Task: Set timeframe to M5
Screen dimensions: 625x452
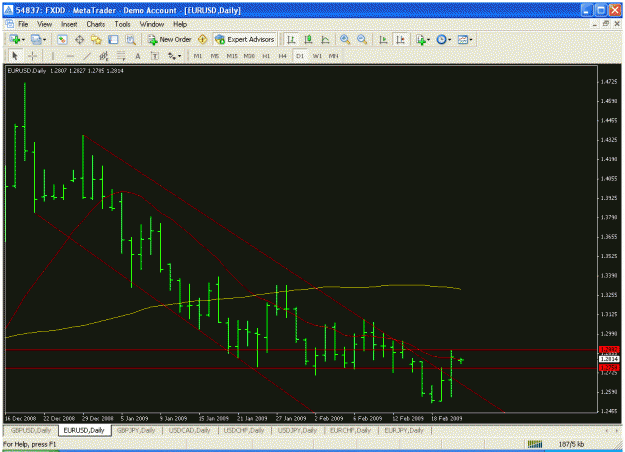Action: click(x=215, y=56)
